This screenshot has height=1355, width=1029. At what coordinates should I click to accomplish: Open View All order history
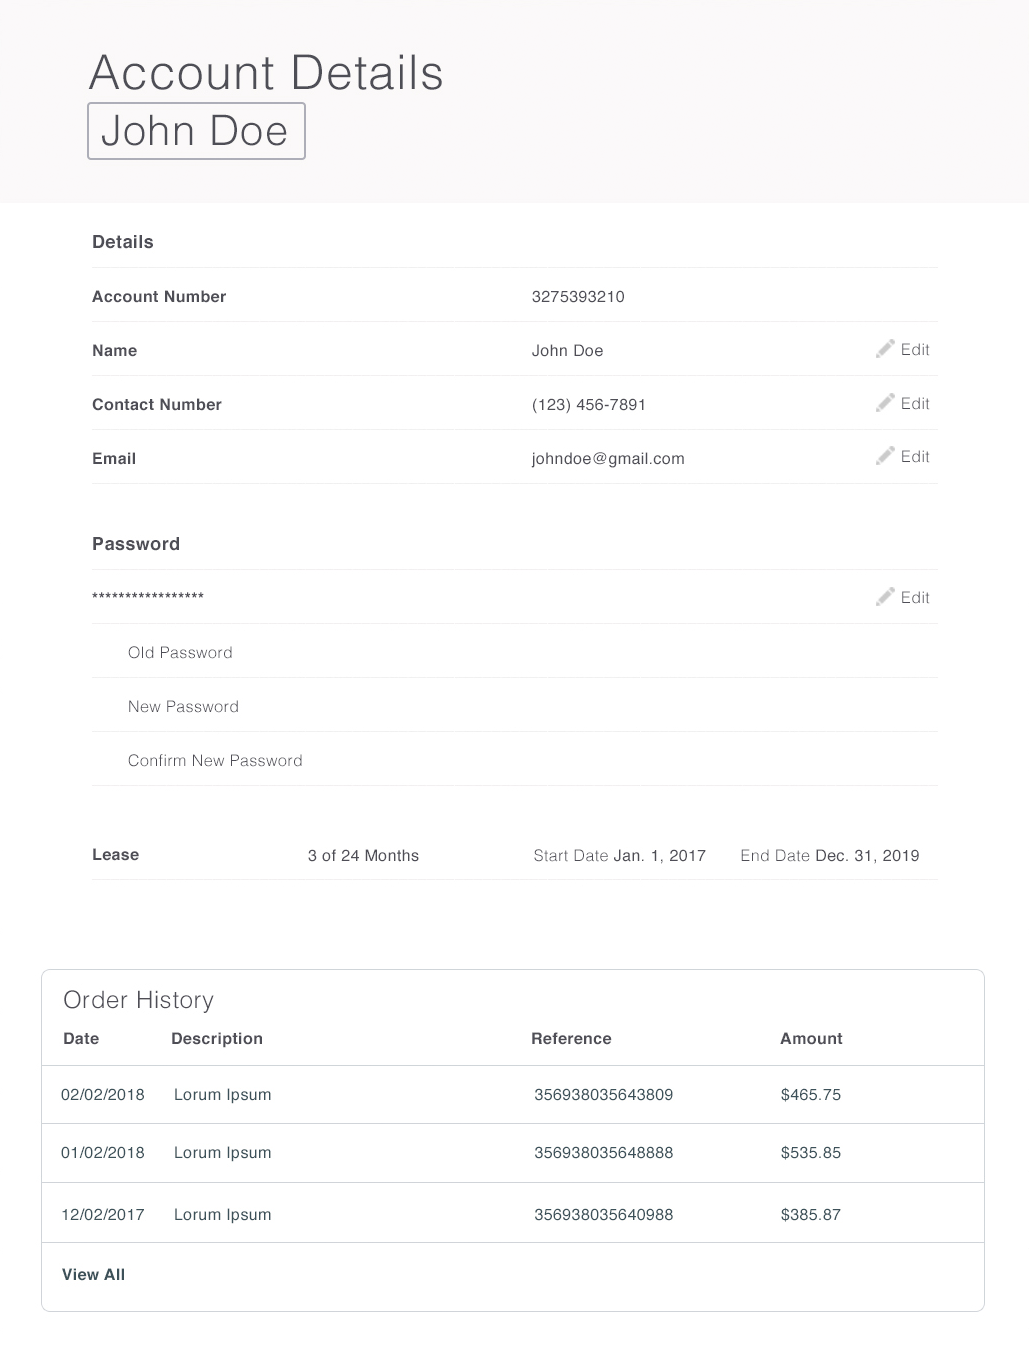coord(93,1274)
